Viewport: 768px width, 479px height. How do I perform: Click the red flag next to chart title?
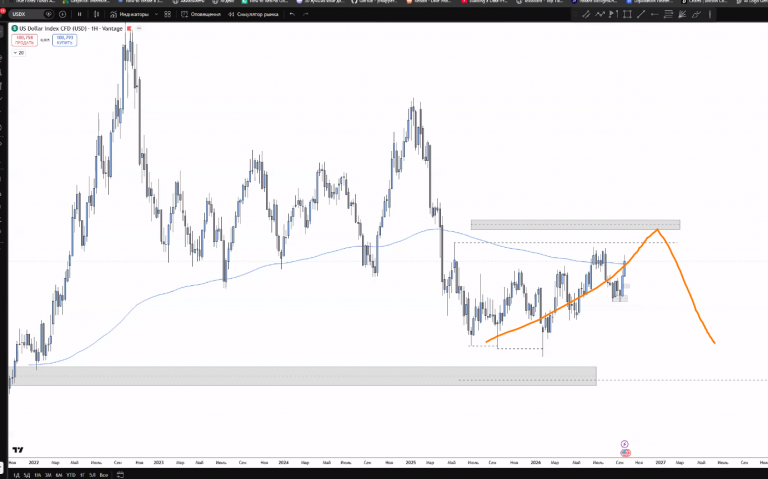(129, 28)
